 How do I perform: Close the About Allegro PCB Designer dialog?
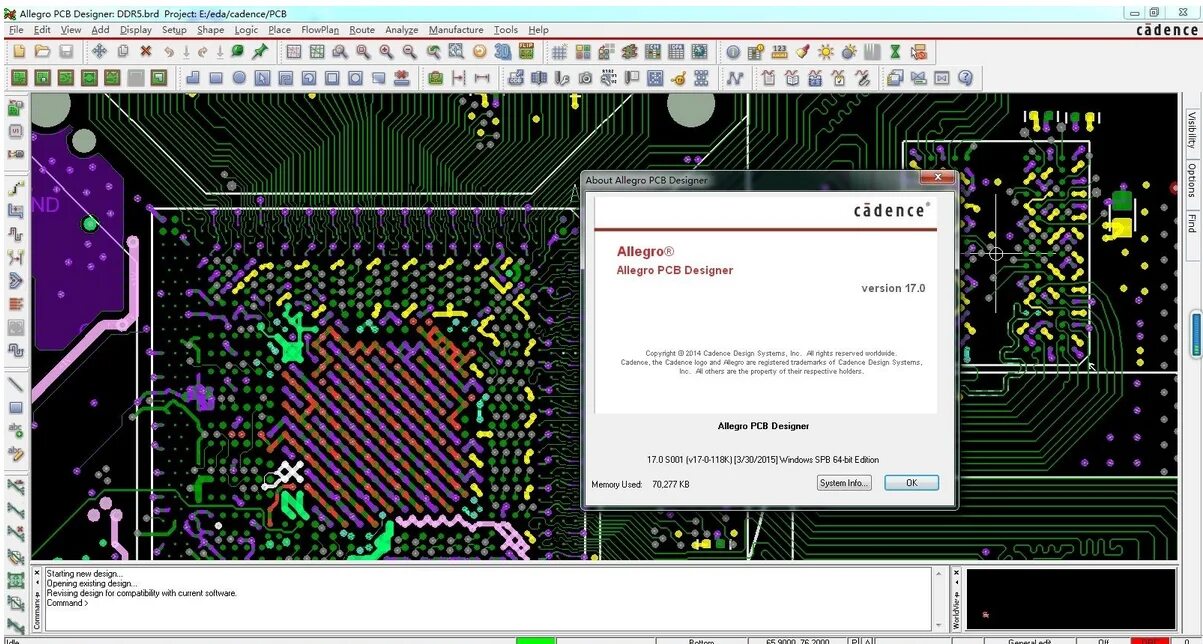click(937, 178)
